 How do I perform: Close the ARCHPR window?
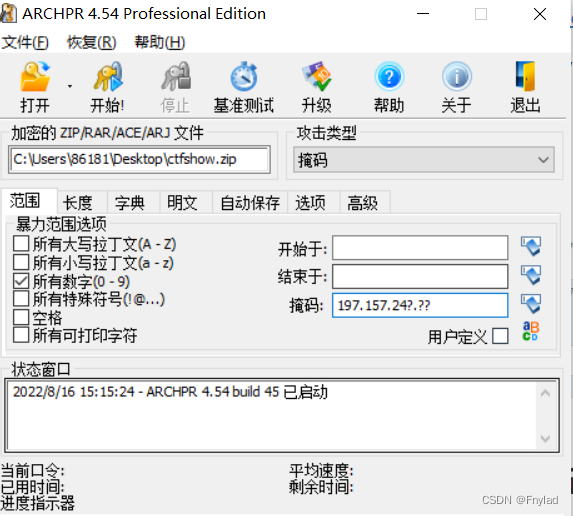(540, 14)
